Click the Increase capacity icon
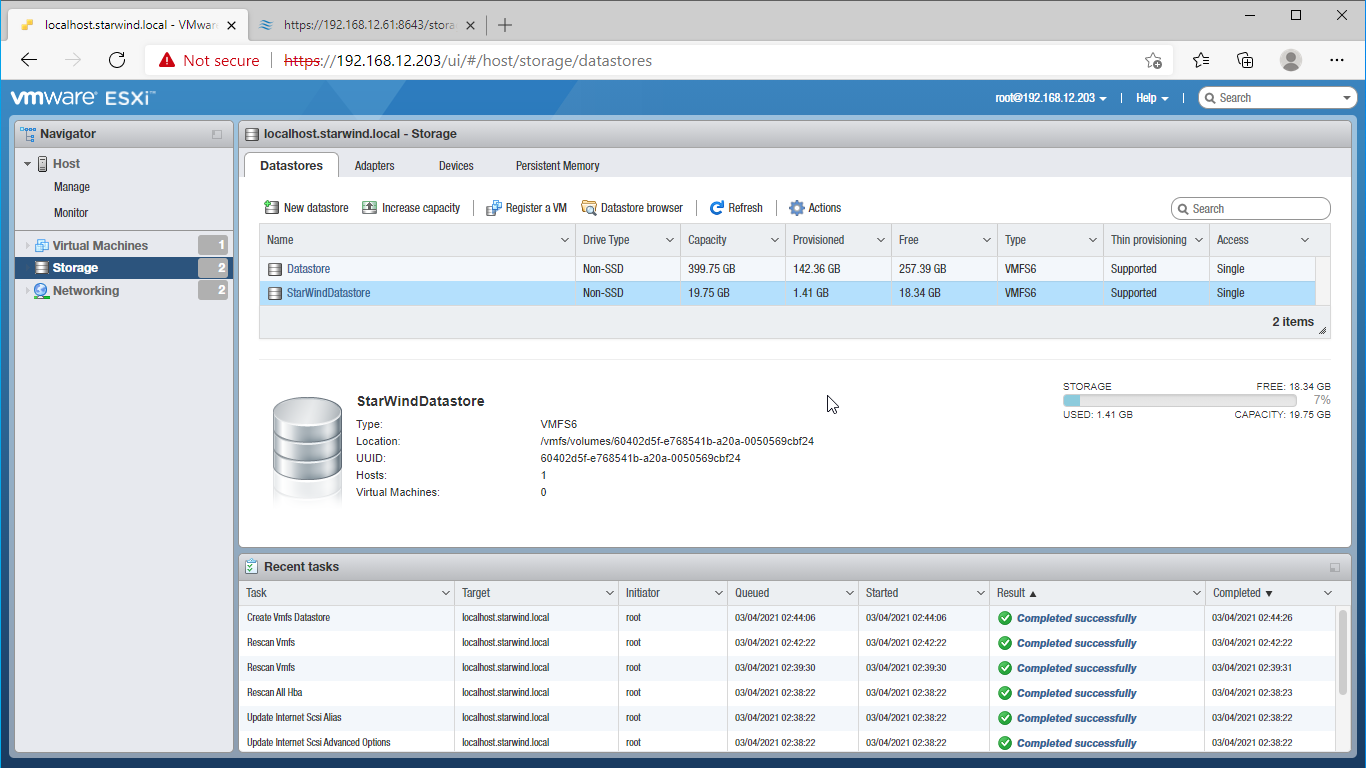This screenshot has height=768, width=1366. pyautogui.click(x=369, y=208)
